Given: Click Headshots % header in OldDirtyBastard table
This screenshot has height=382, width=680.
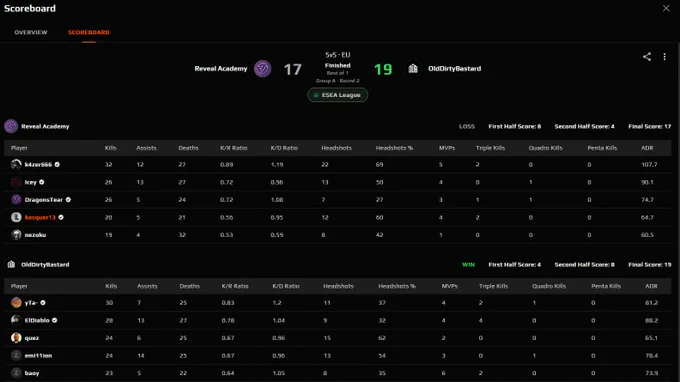Looking at the screenshot, I should [x=397, y=286].
